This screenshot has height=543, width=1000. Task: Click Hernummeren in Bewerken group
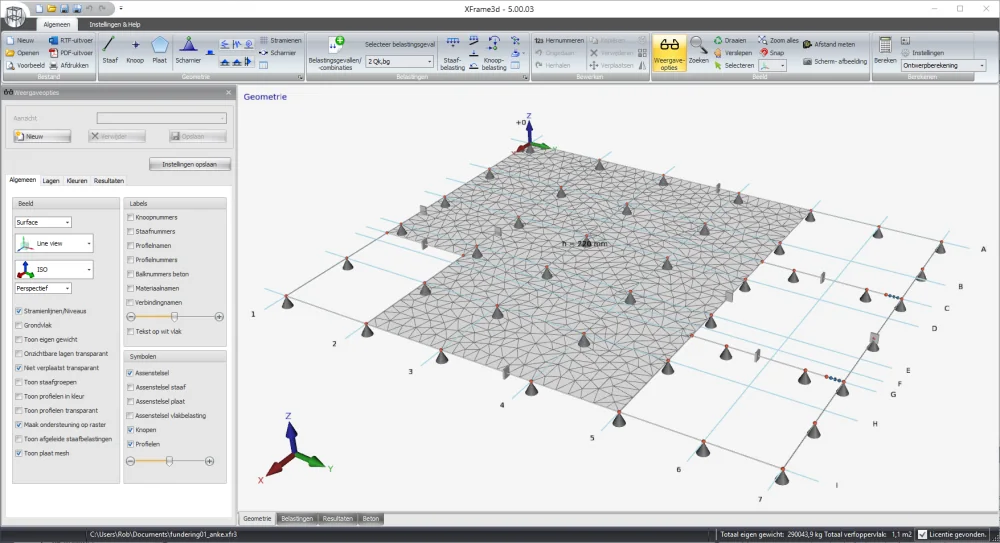click(559, 40)
